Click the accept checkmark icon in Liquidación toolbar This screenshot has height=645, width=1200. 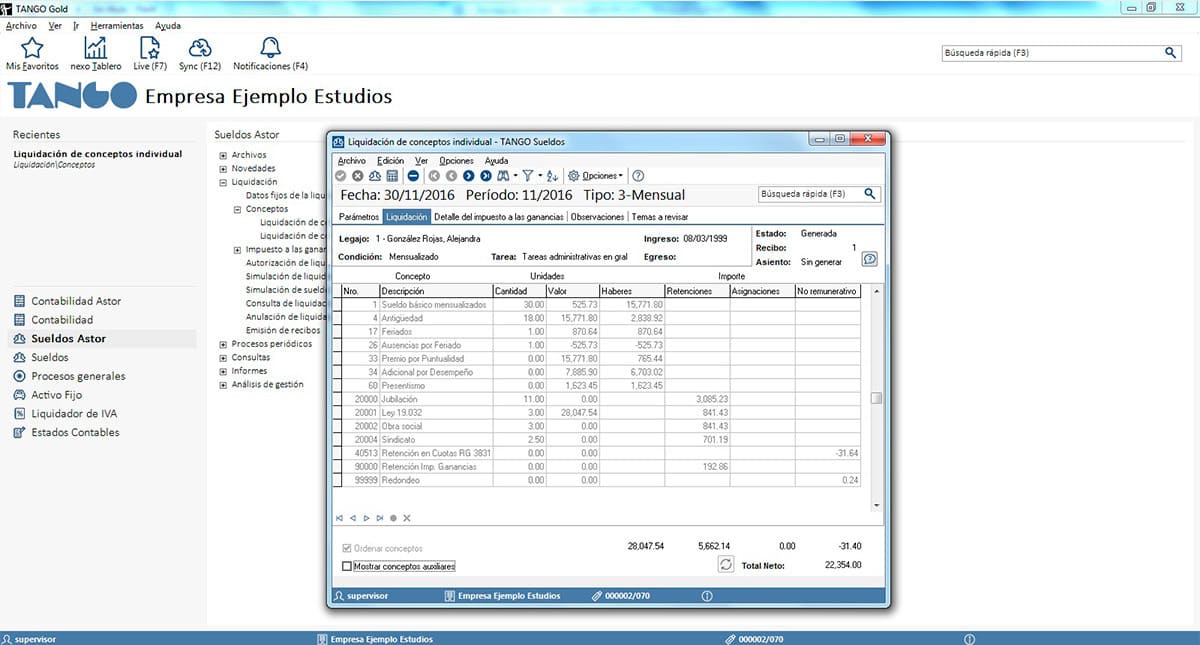pyautogui.click(x=341, y=175)
